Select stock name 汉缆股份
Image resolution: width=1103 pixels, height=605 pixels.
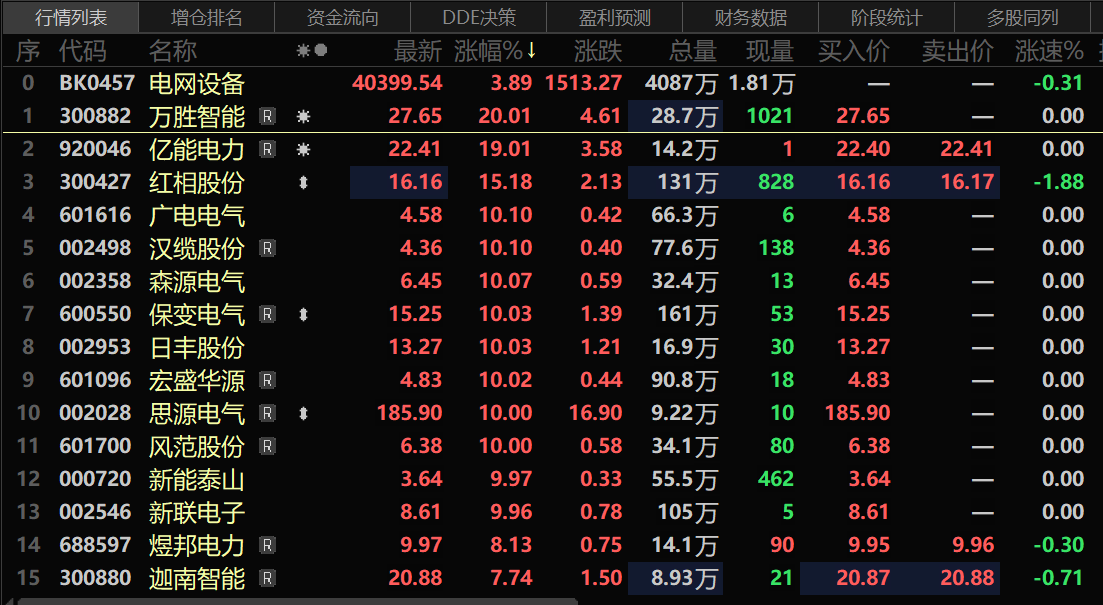coord(197,248)
